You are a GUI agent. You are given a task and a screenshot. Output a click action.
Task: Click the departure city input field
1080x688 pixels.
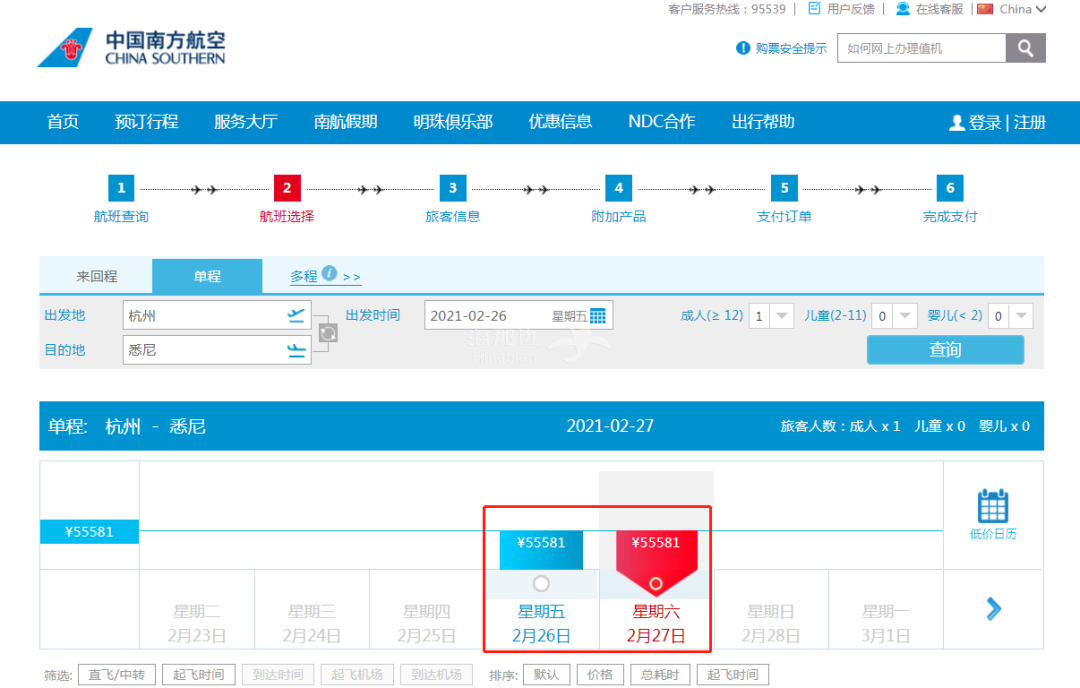coord(205,316)
